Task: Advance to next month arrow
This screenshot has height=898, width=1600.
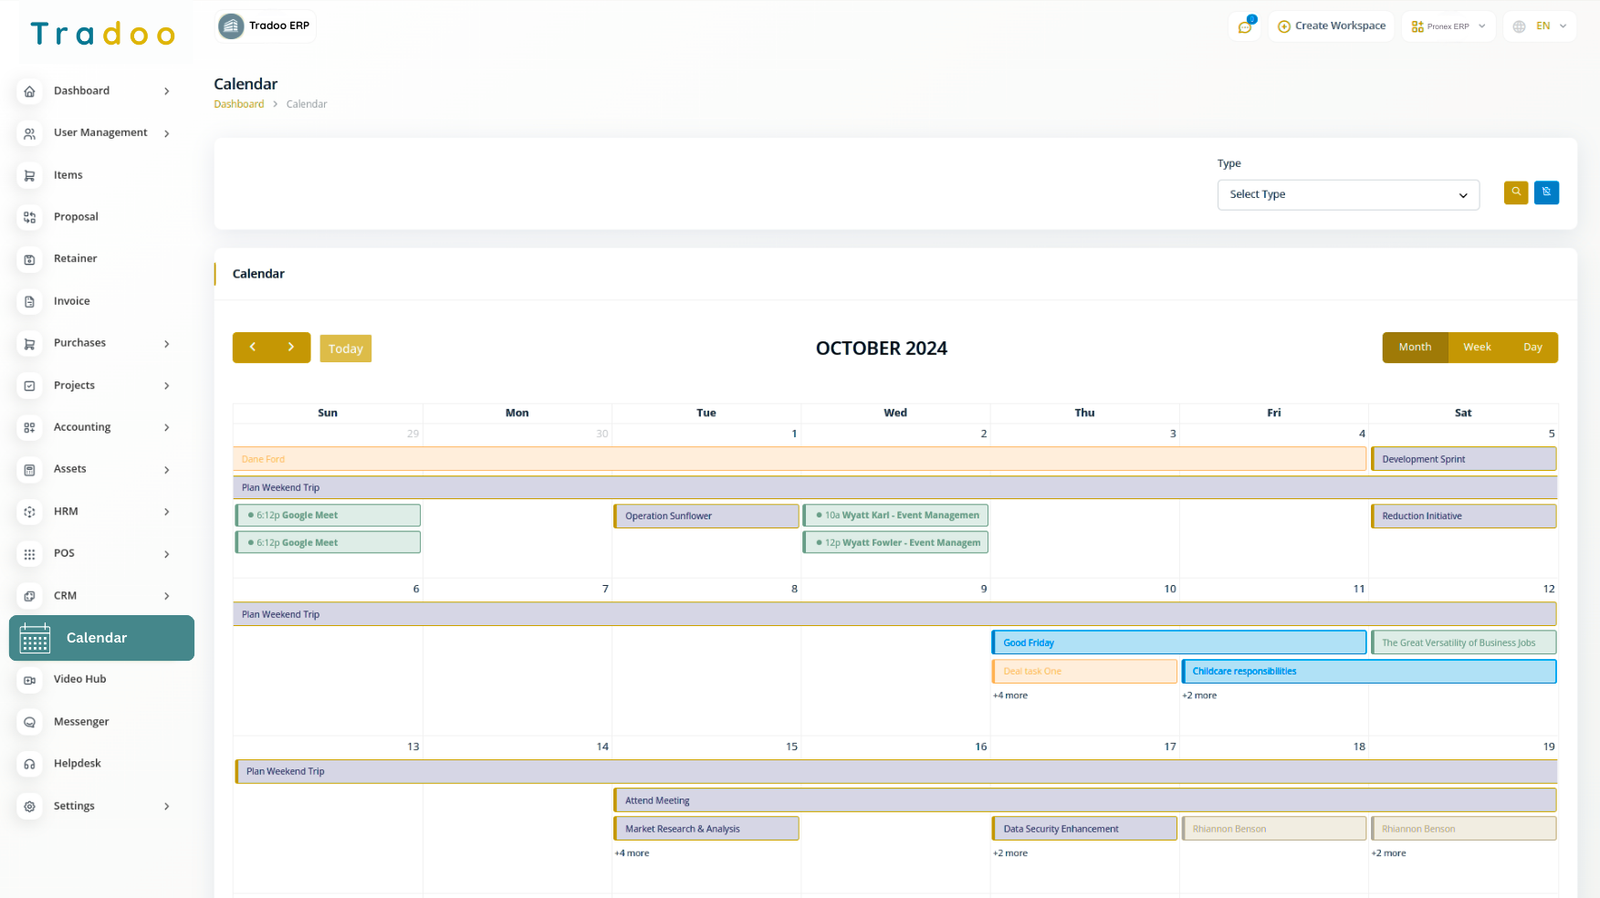Action: click(291, 347)
